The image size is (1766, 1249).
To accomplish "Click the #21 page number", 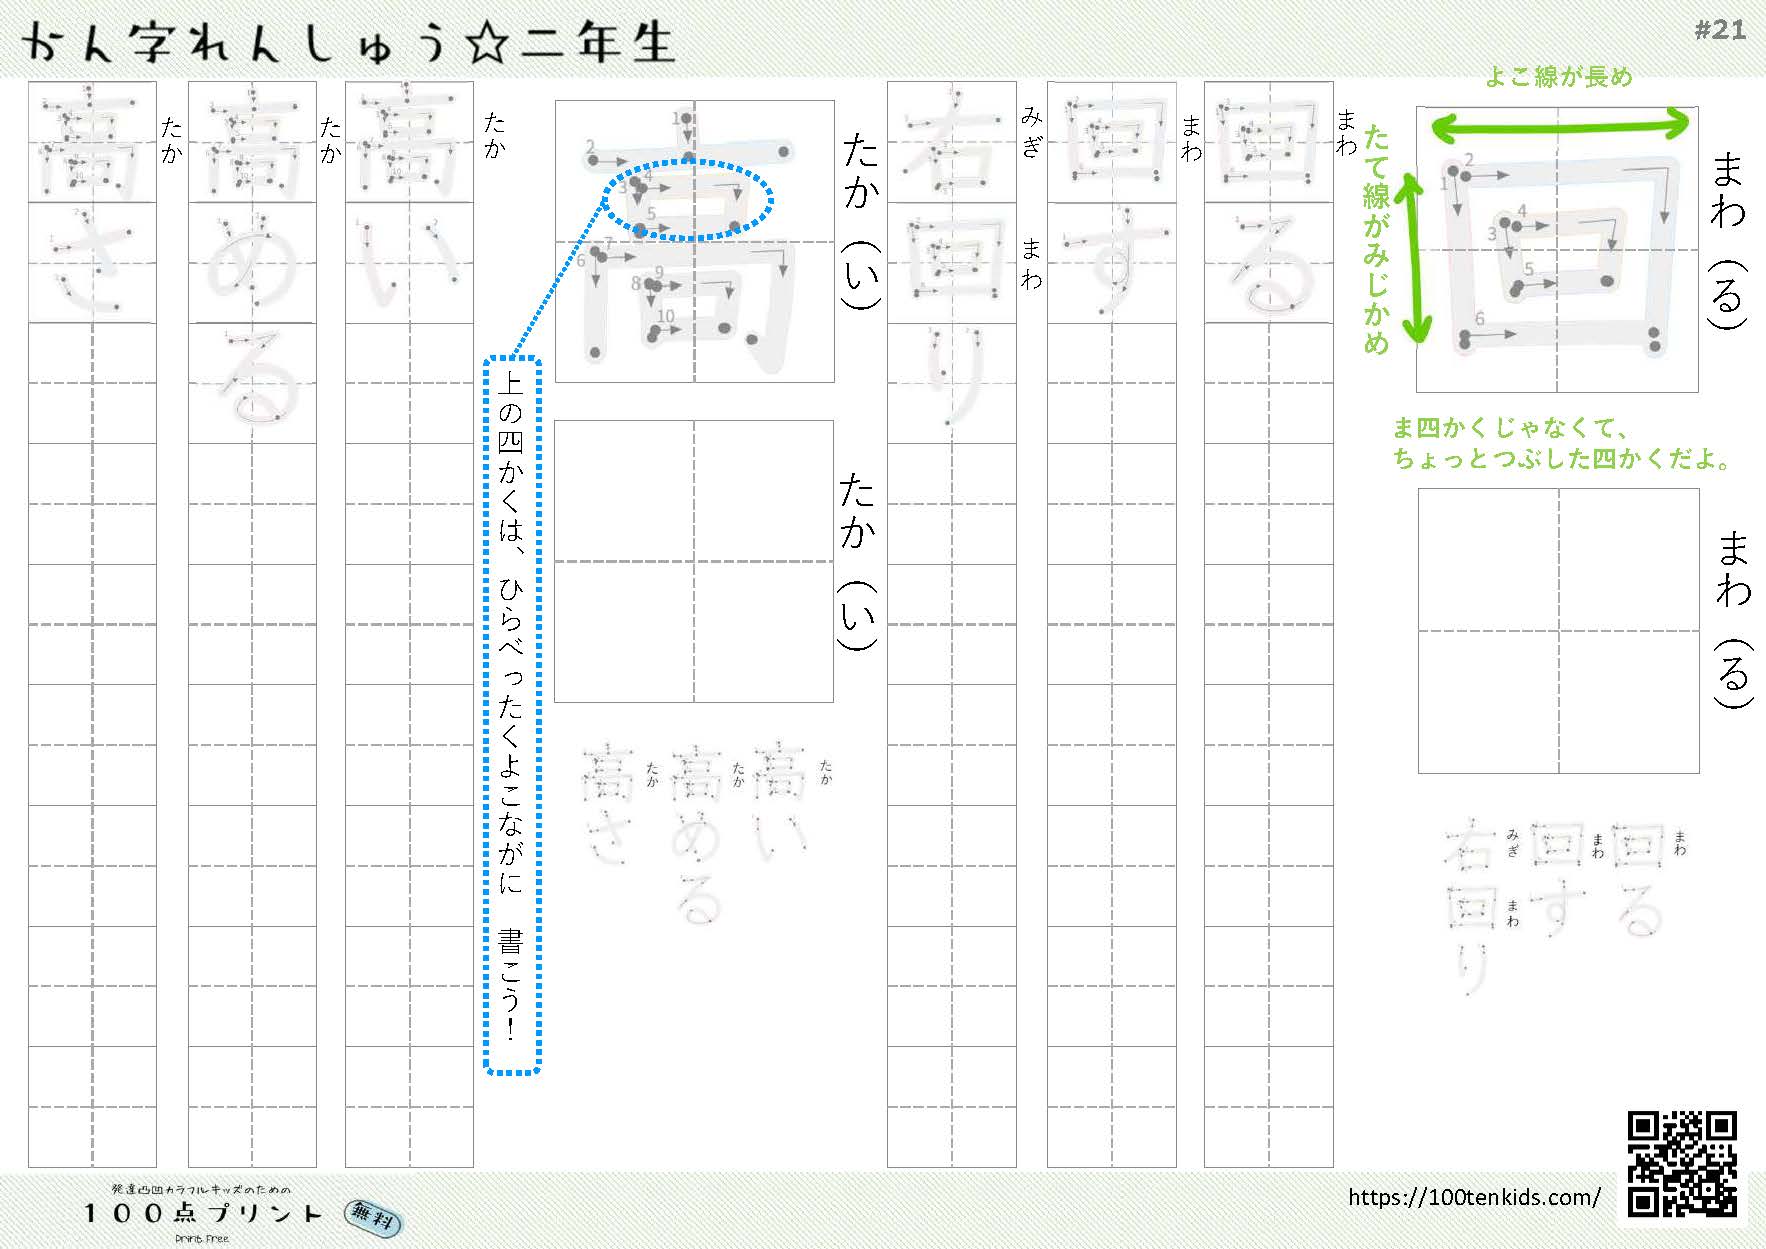I will 1719,30.
